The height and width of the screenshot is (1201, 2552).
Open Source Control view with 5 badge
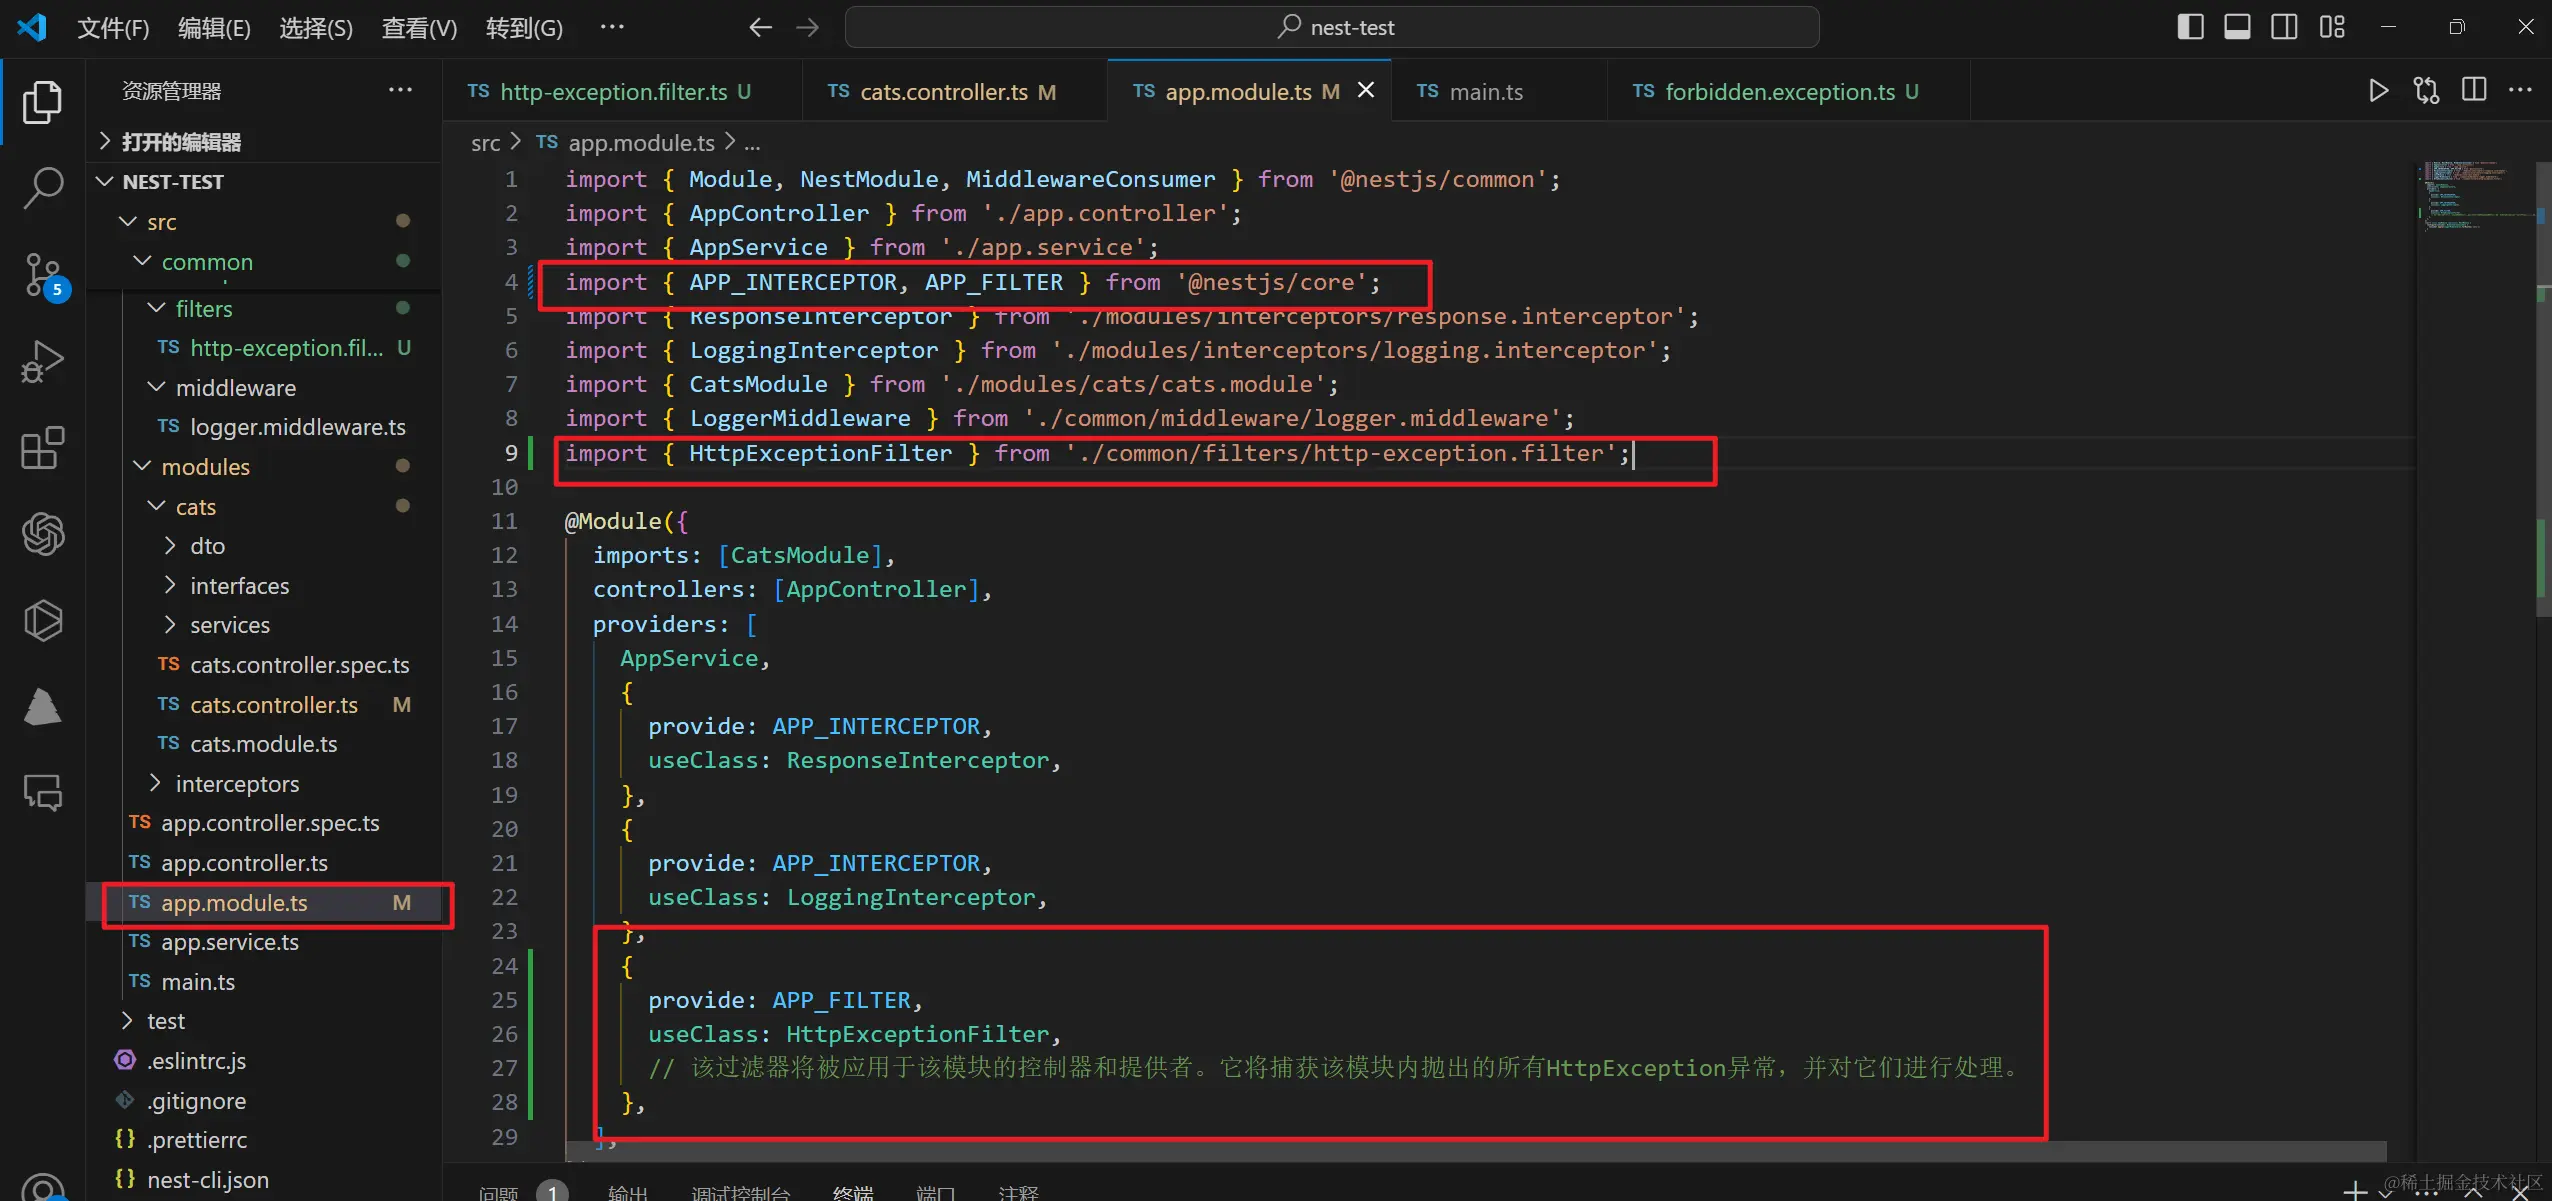click(44, 275)
